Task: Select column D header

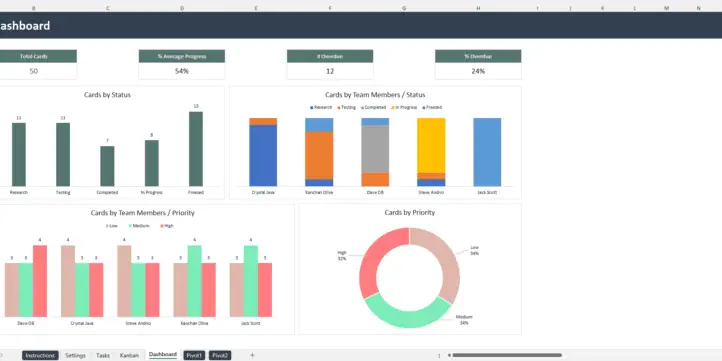Action: (x=182, y=8)
